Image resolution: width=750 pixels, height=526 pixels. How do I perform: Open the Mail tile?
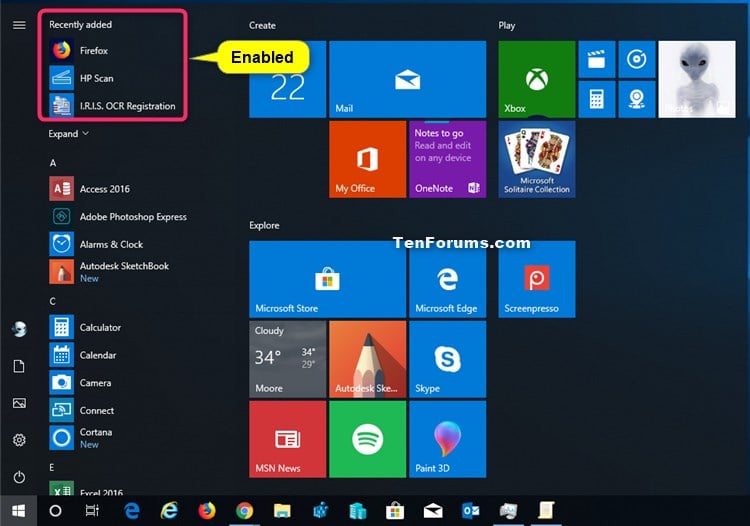click(x=408, y=79)
